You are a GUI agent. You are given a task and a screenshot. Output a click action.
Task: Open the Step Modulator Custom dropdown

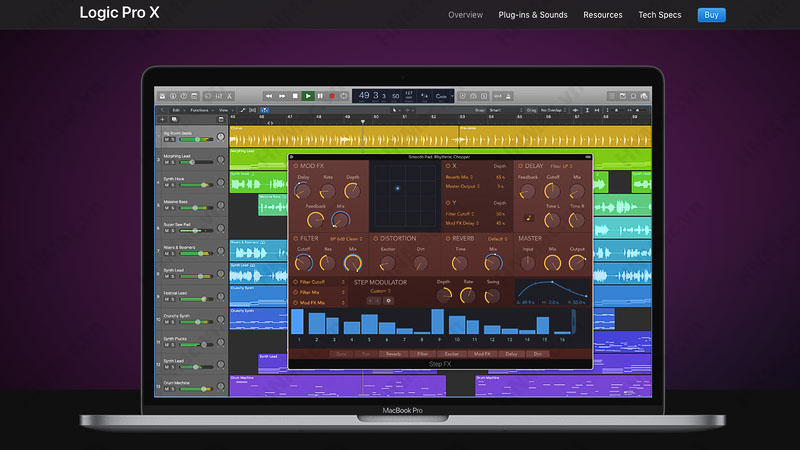[380, 291]
